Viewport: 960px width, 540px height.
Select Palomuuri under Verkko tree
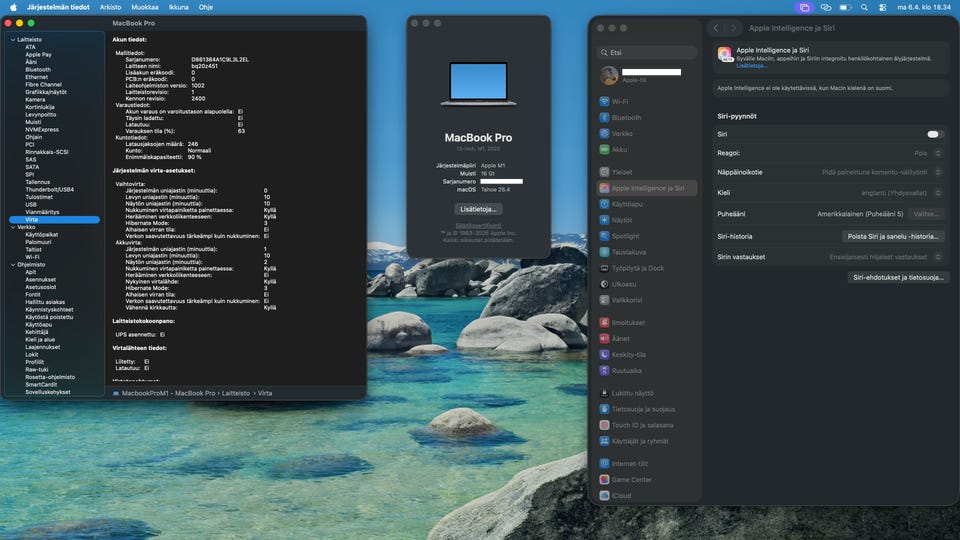tap(38, 242)
